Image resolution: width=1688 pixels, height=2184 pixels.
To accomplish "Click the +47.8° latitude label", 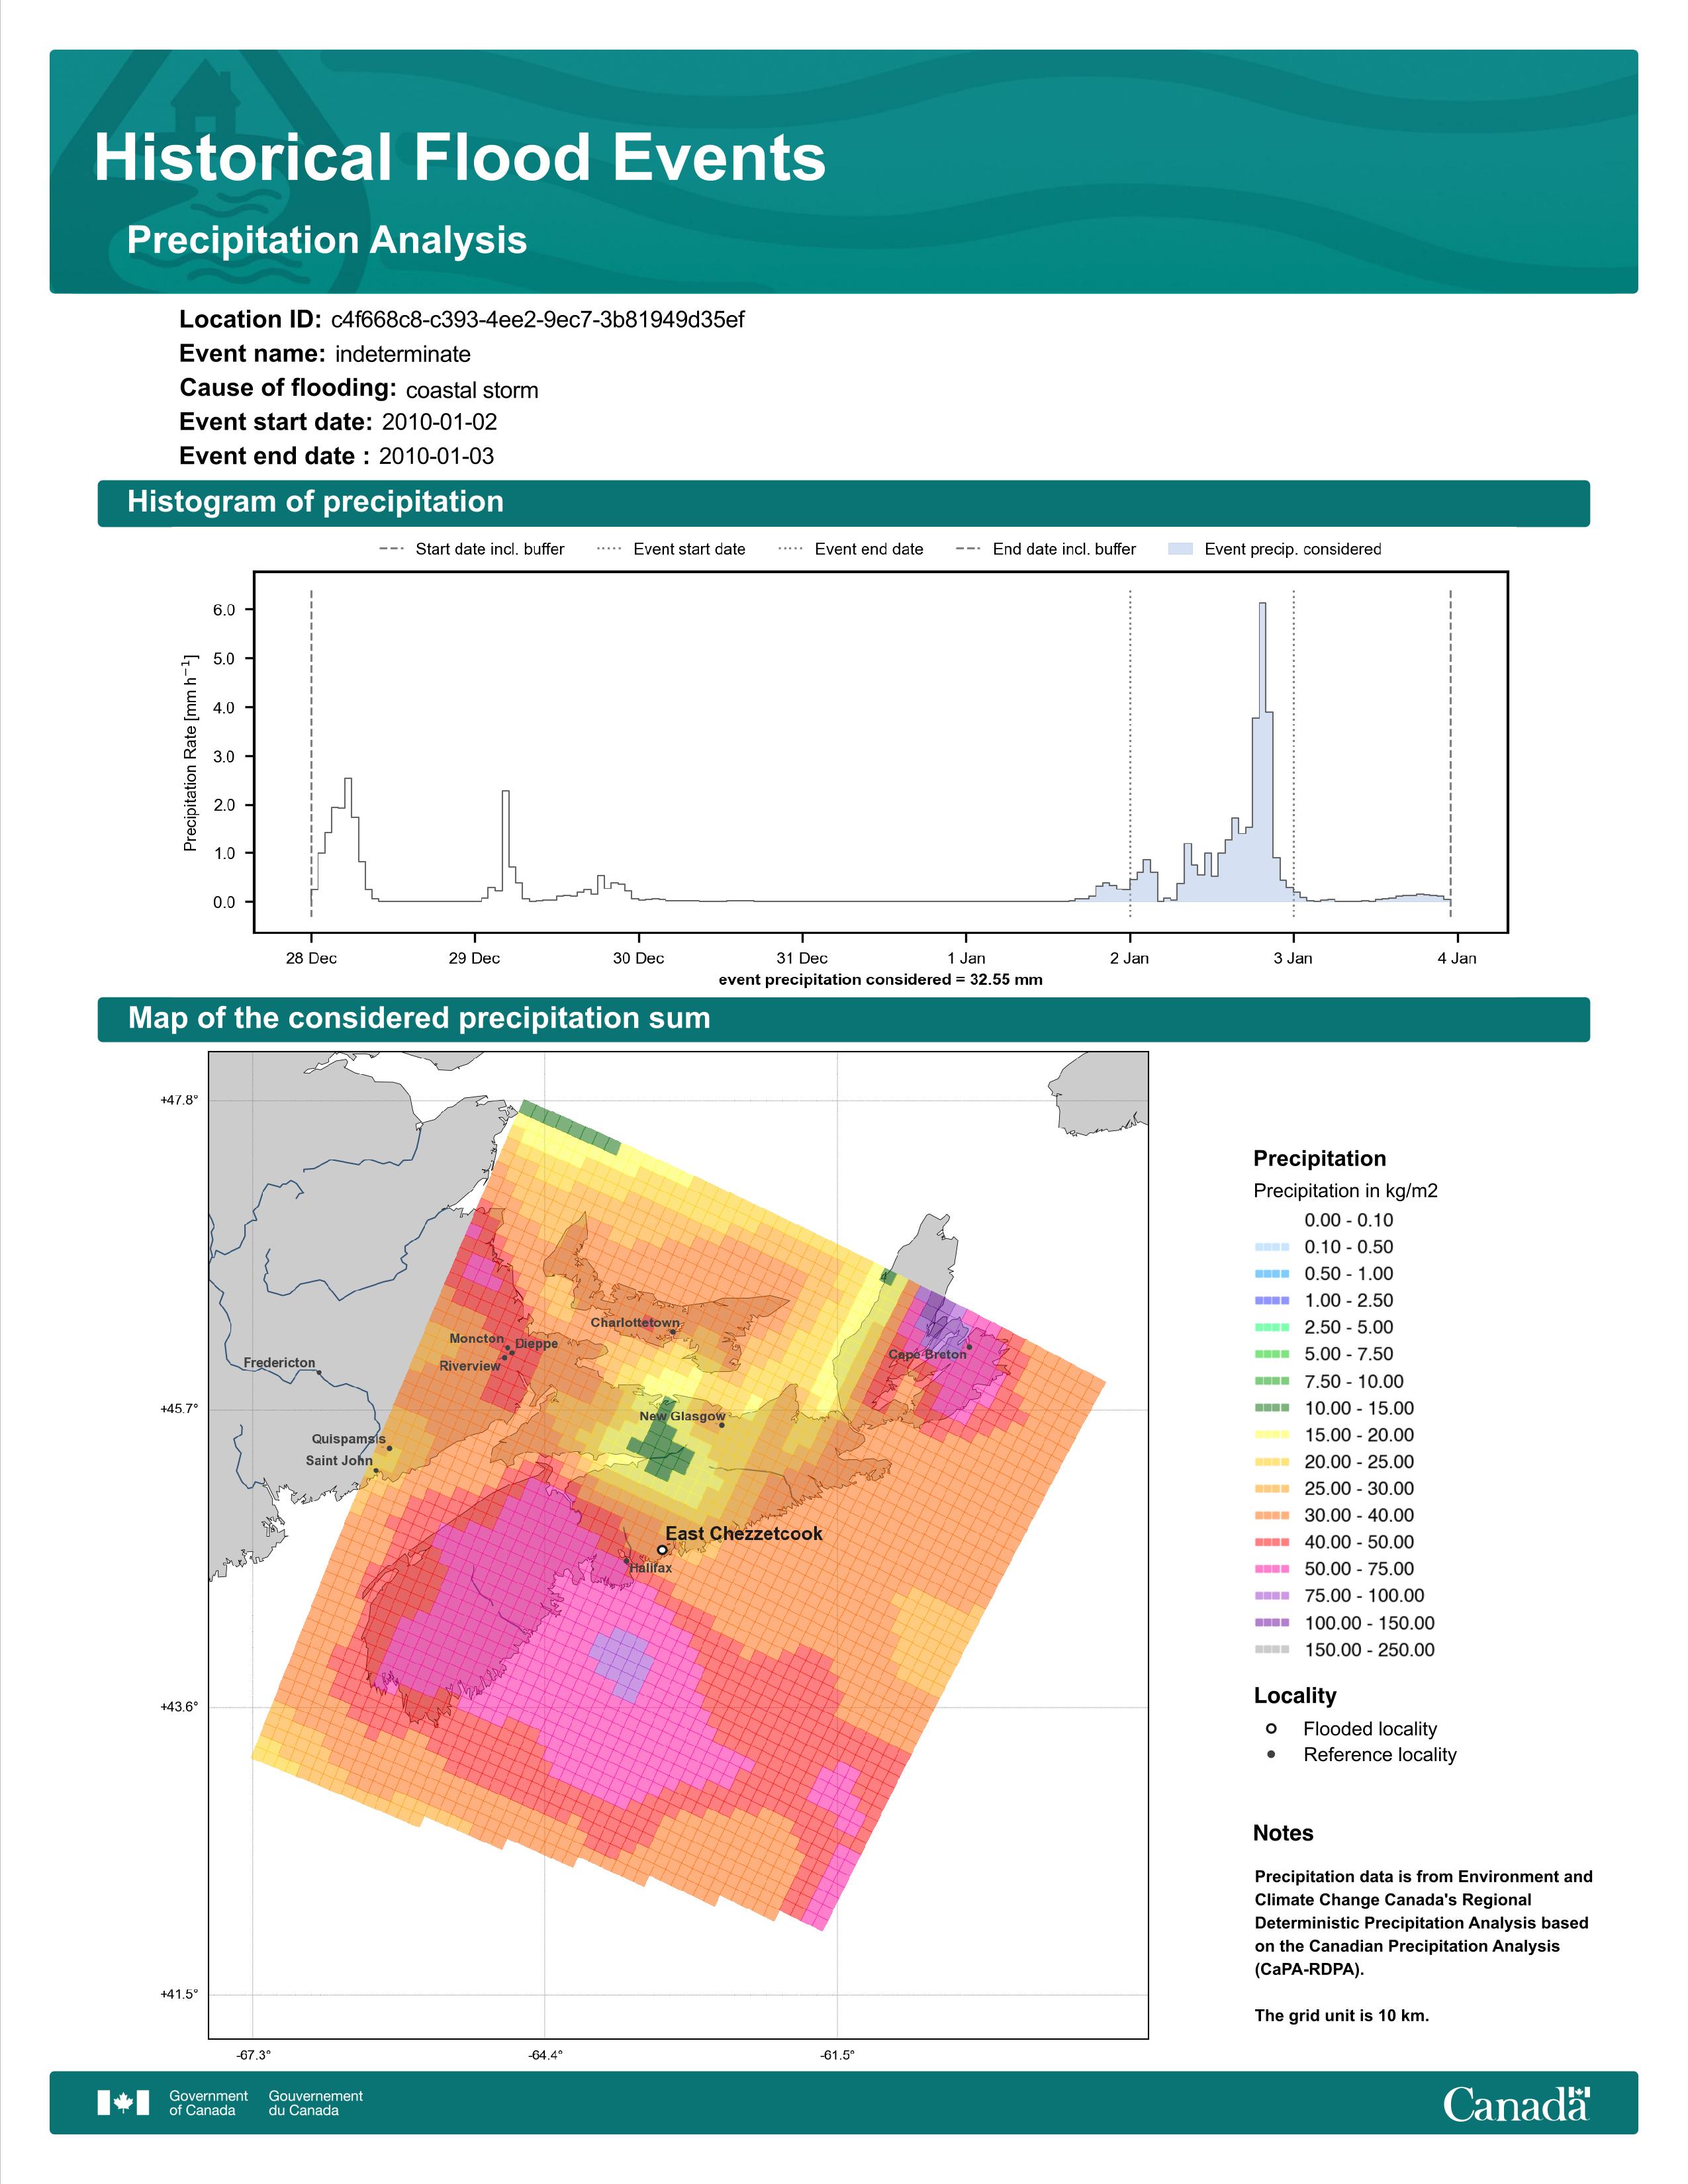I will [x=179, y=1100].
